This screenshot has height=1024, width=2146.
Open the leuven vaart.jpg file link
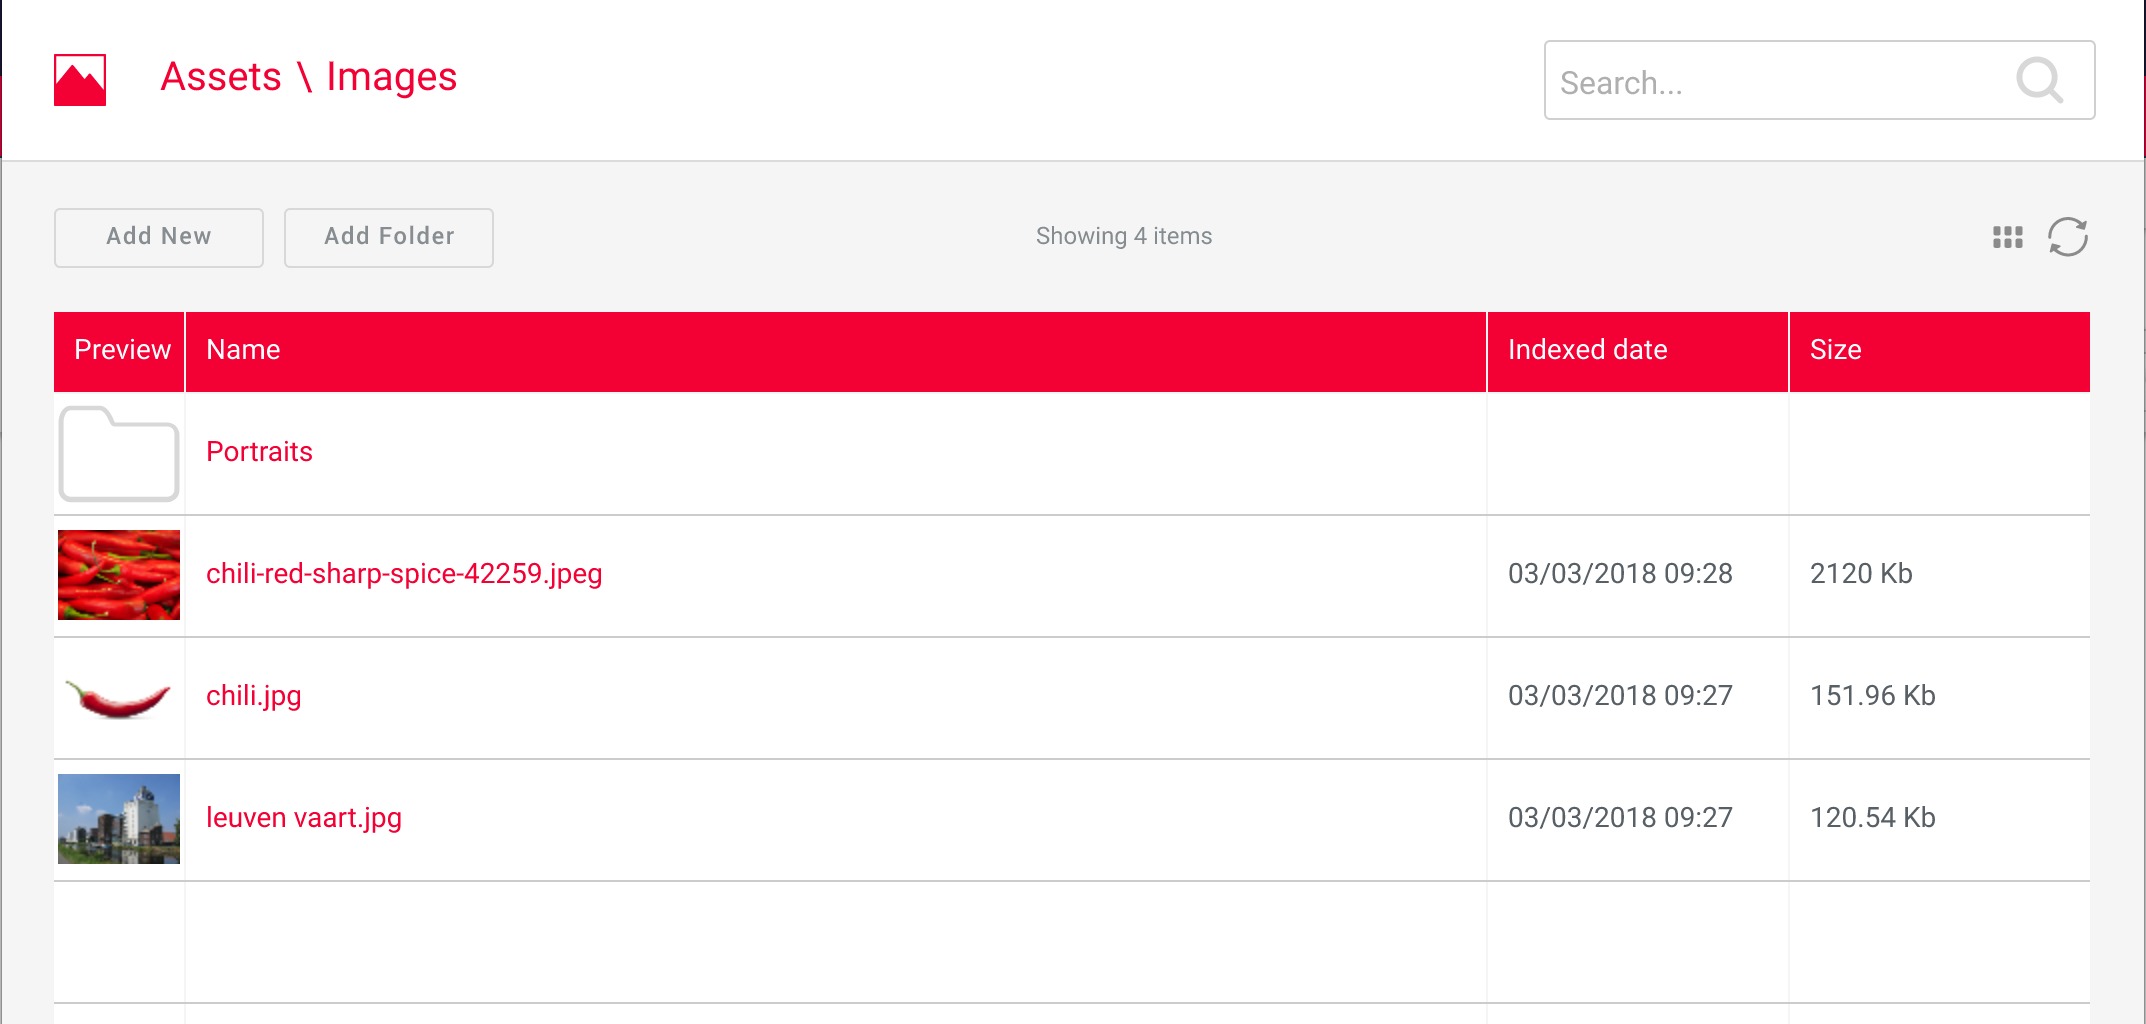pos(304,818)
